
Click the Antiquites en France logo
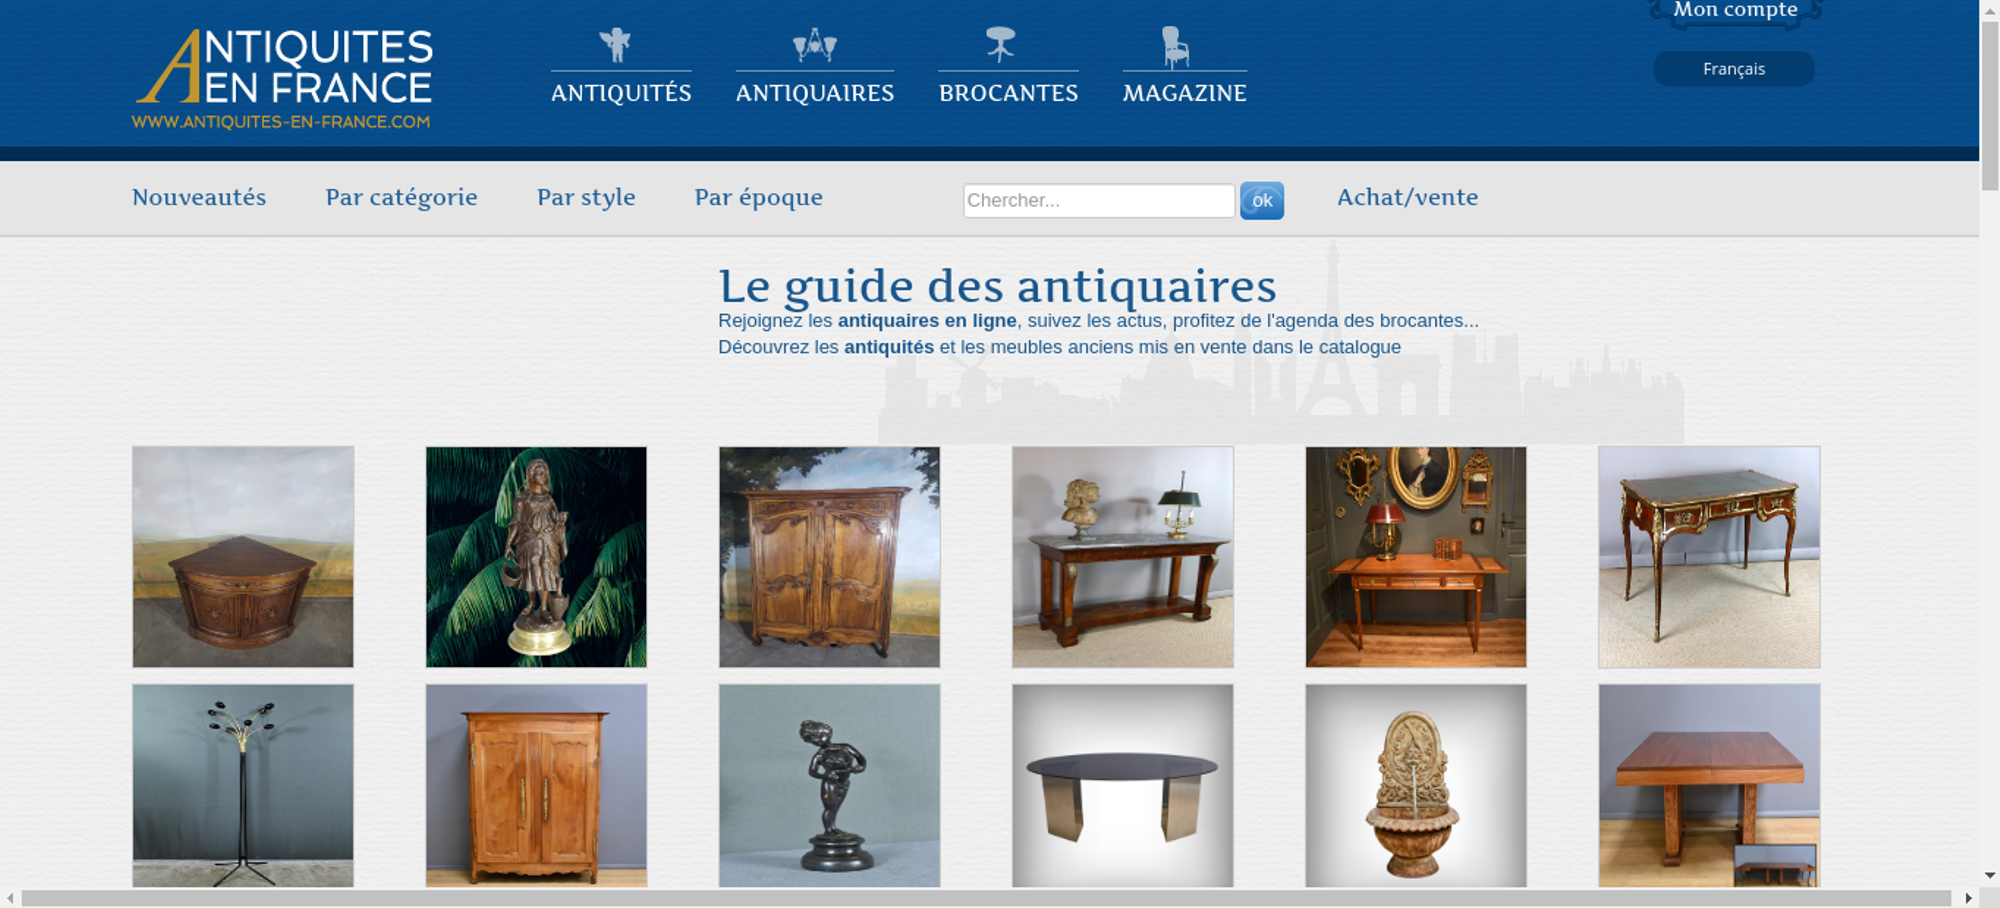(283, 79)
